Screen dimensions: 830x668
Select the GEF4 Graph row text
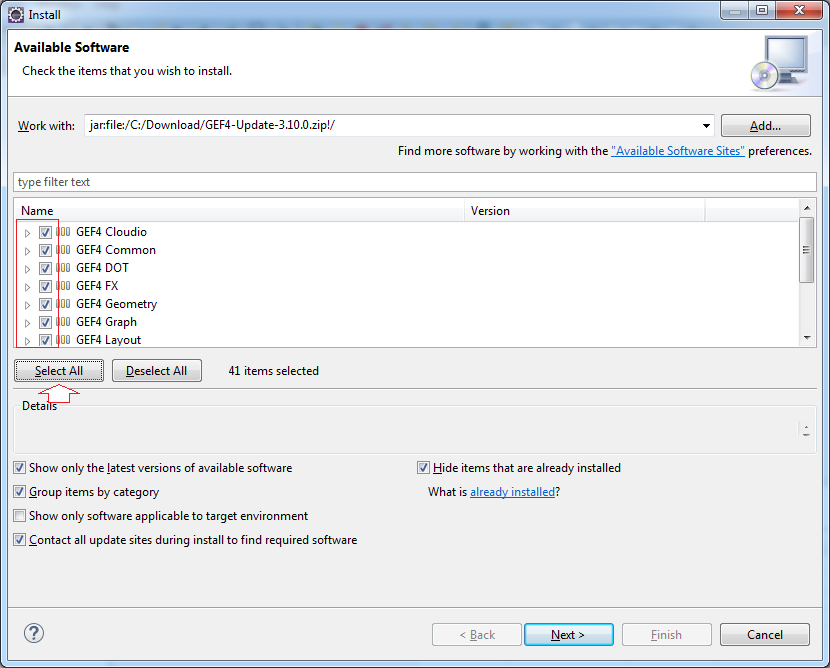[x=106, y=322]
